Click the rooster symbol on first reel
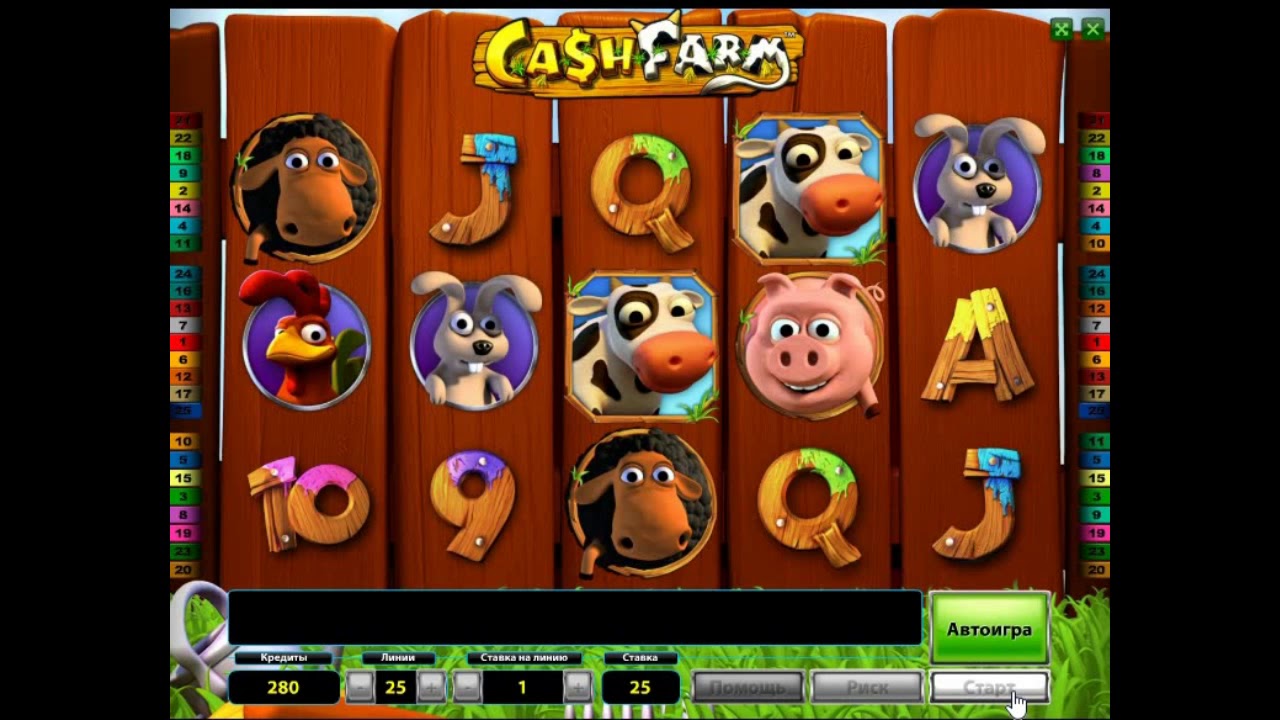Viewport: 1280px width, 720px height. pos(306,341)
